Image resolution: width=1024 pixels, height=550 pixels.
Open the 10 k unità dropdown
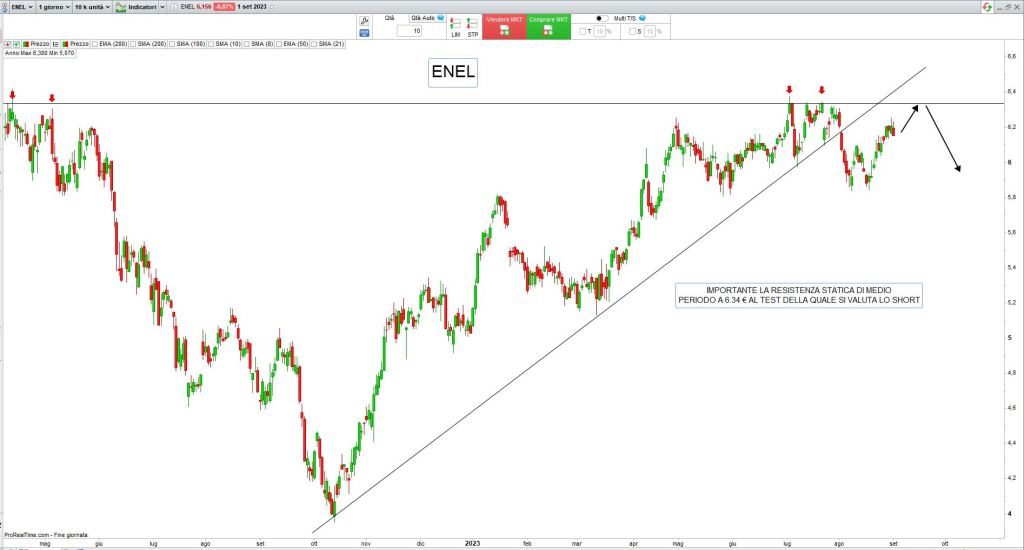click(92, 7)
